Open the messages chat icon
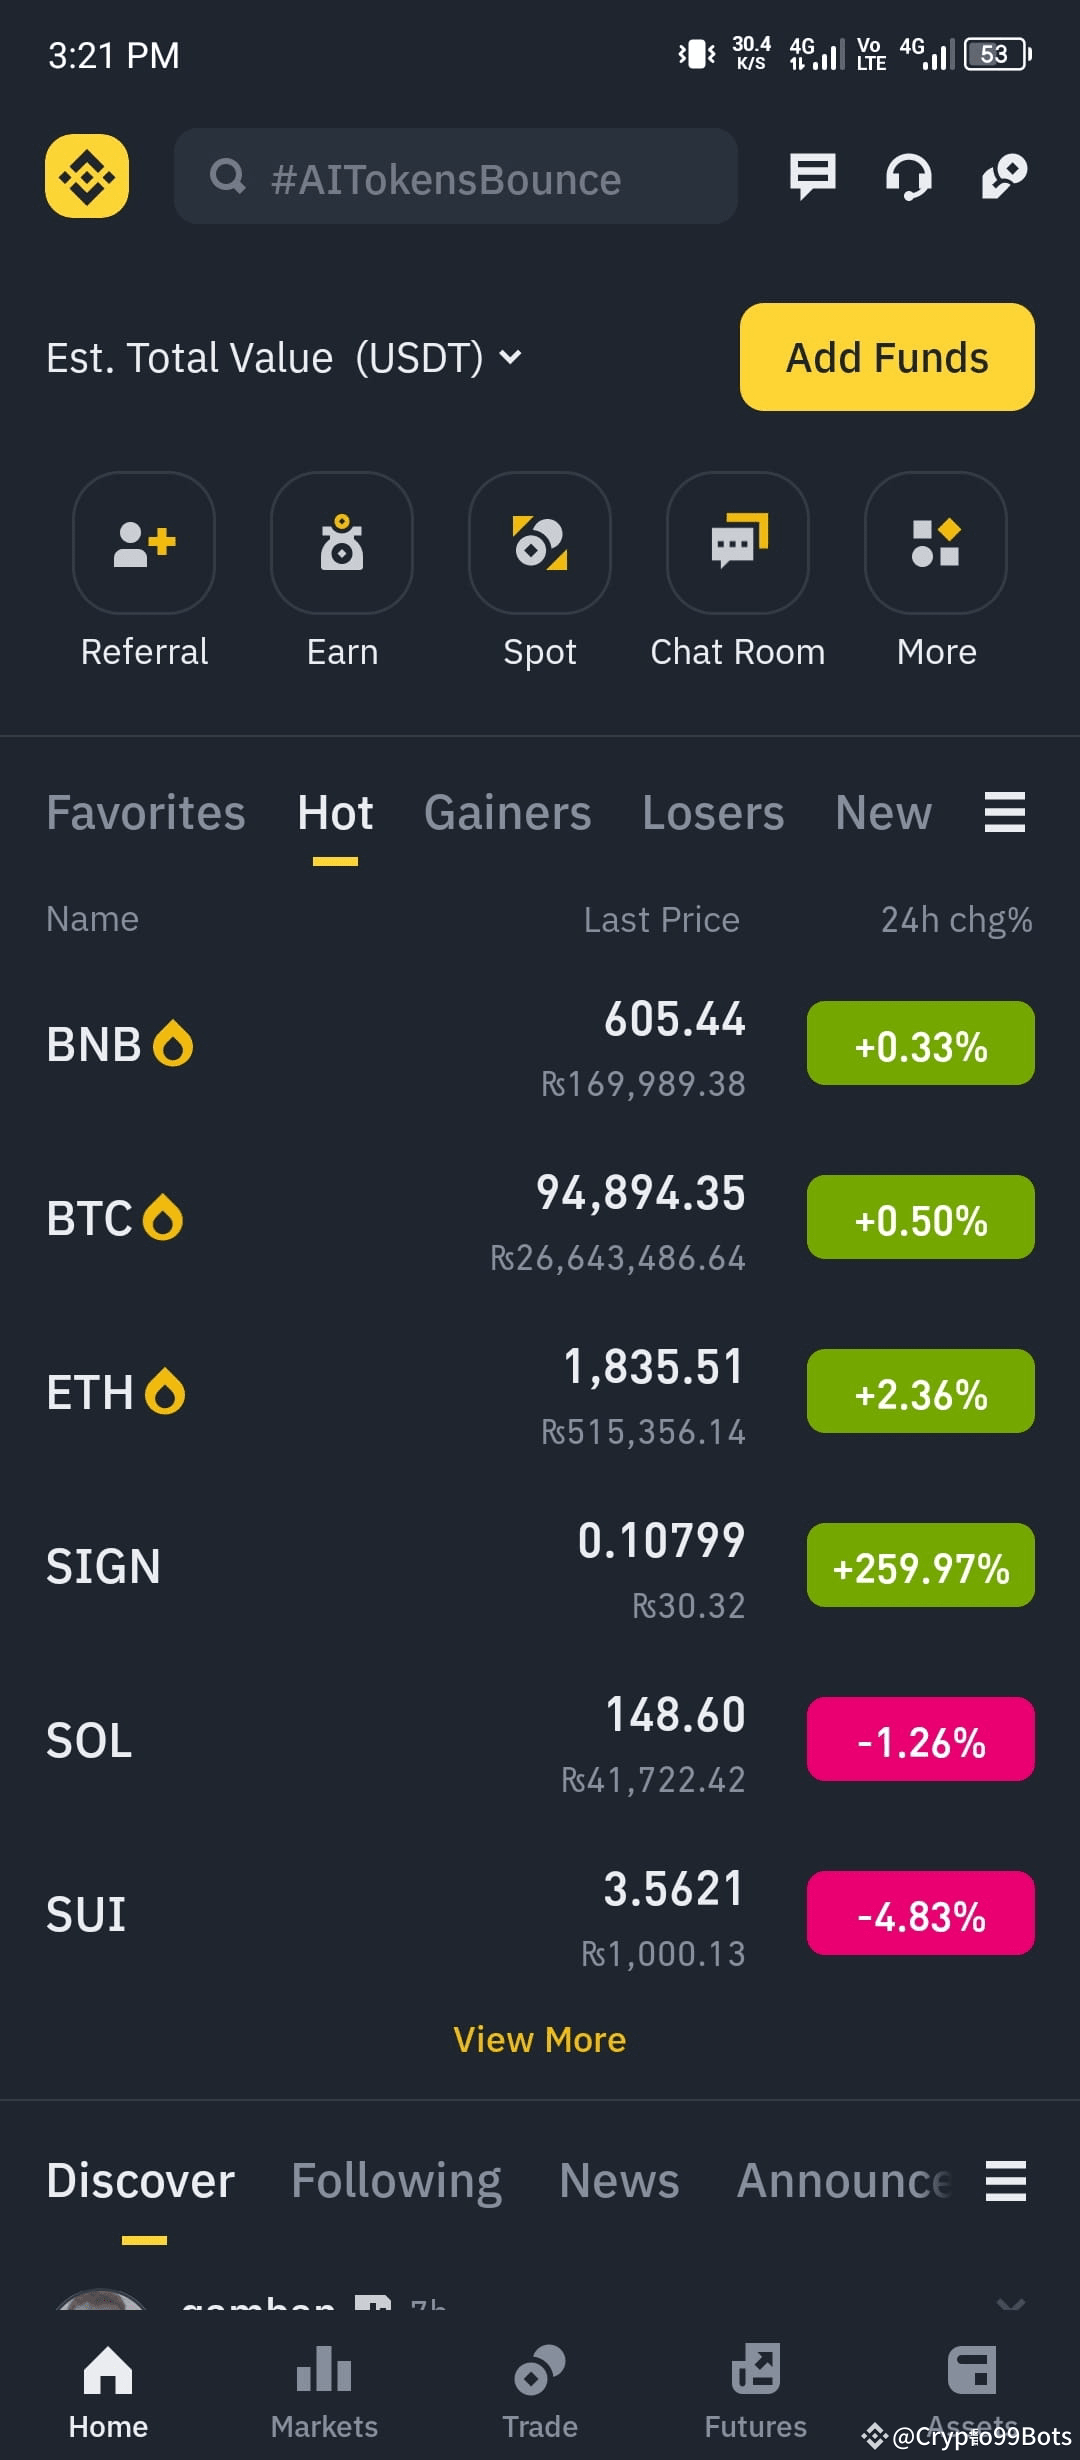The image size is (1080, 2460). (x=812, y=177)
